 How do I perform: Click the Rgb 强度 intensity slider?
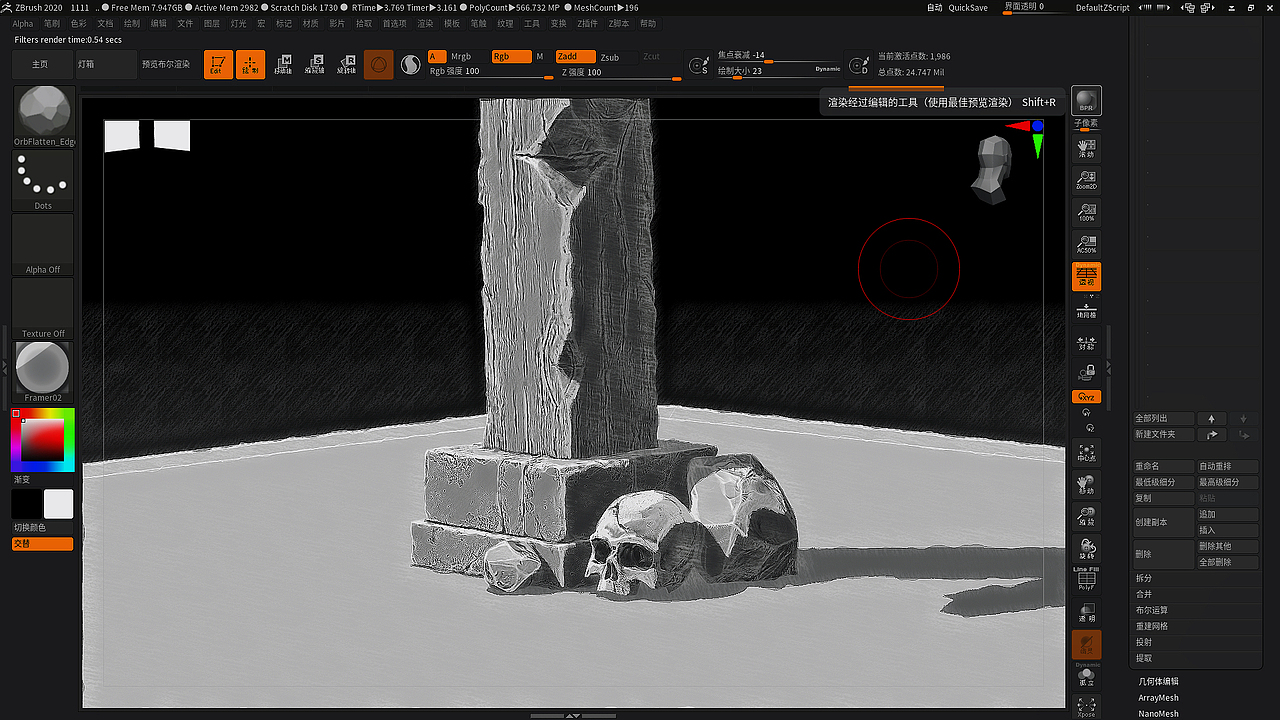click(x=490, y=72)
